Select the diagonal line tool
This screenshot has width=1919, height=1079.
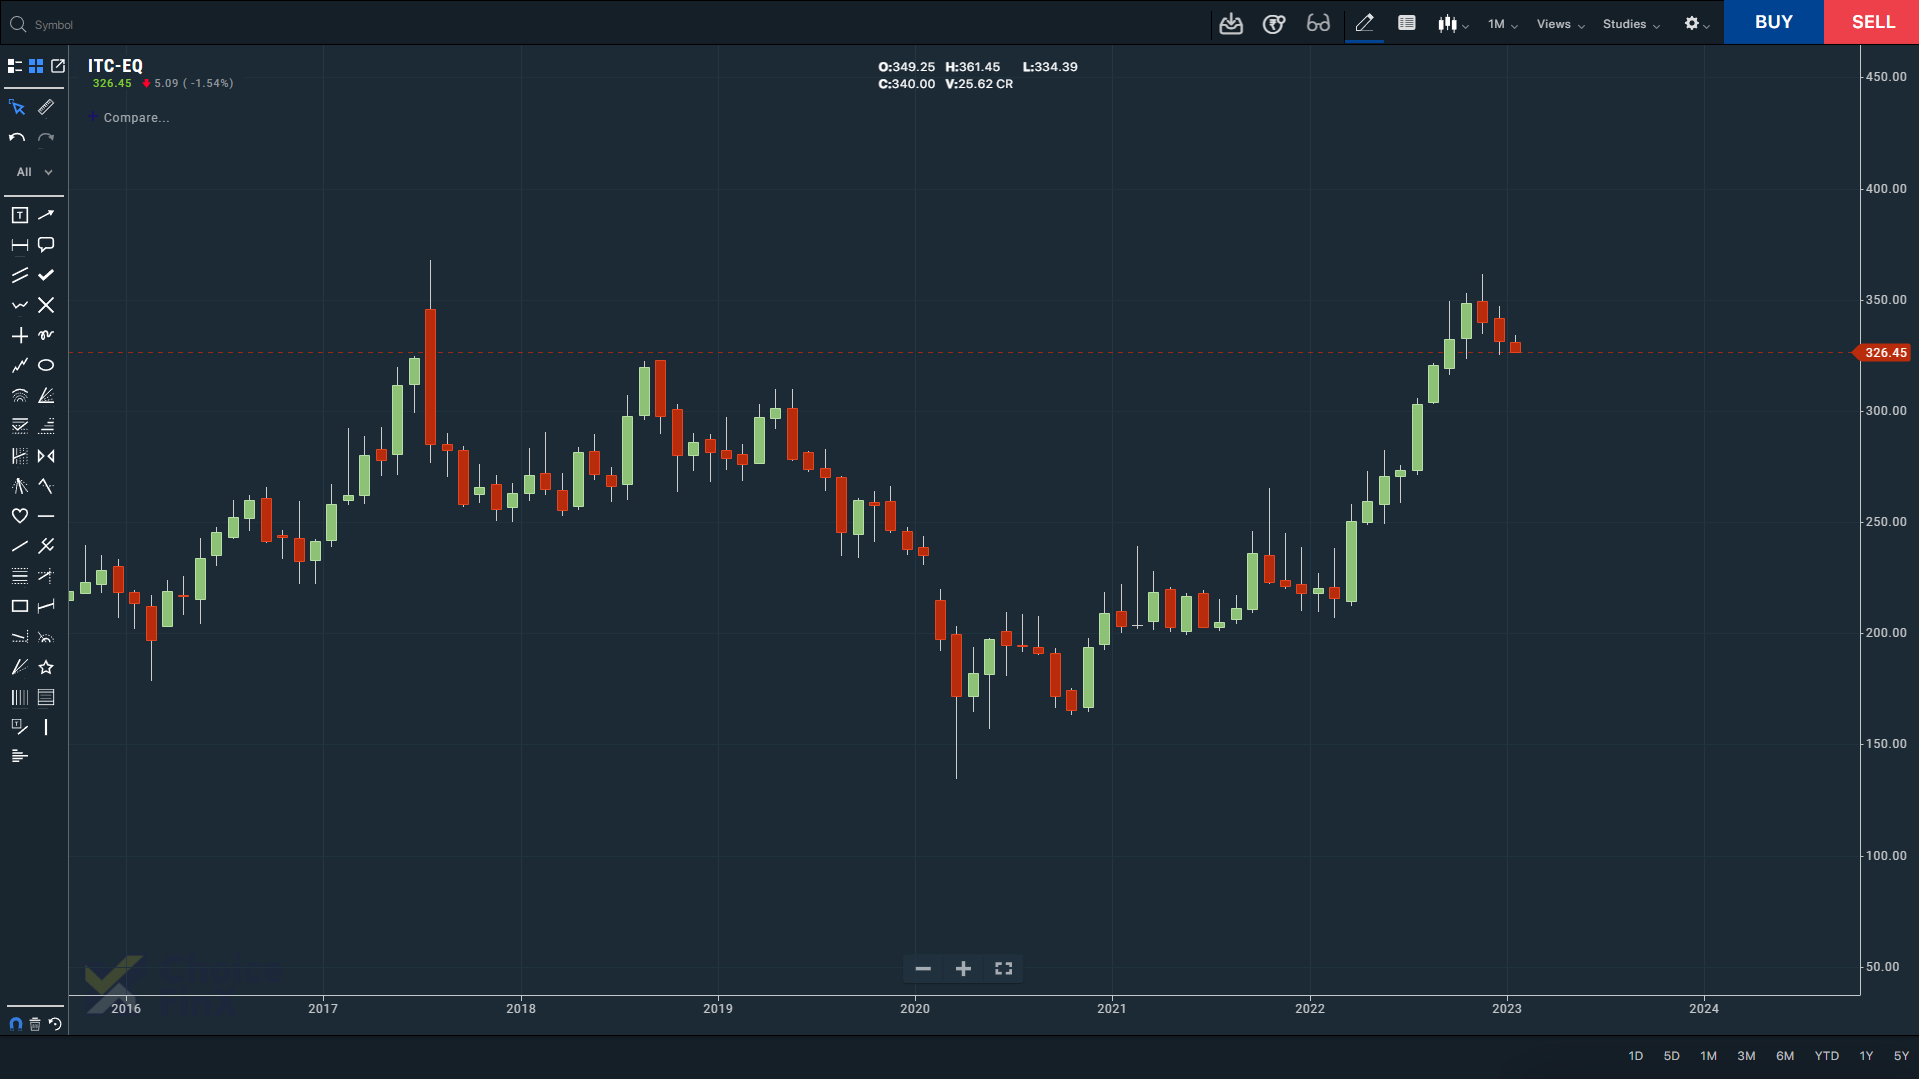pos(19,546)
